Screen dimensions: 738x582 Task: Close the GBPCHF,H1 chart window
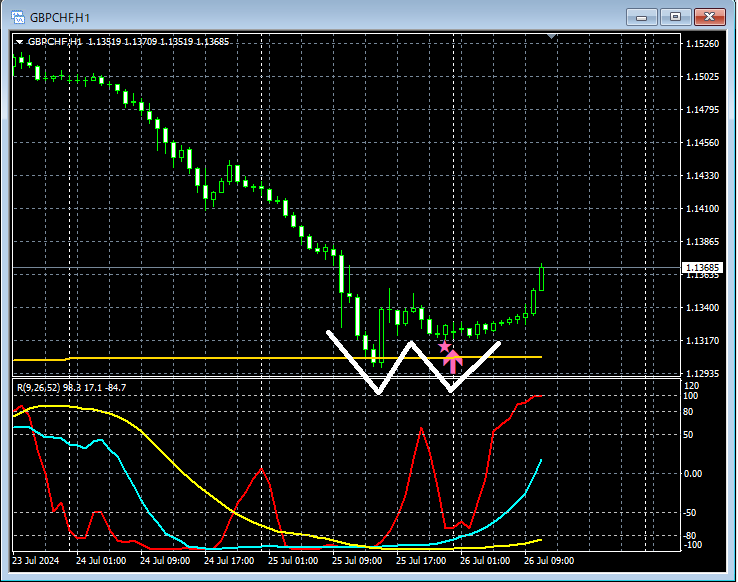click(709, 17)
